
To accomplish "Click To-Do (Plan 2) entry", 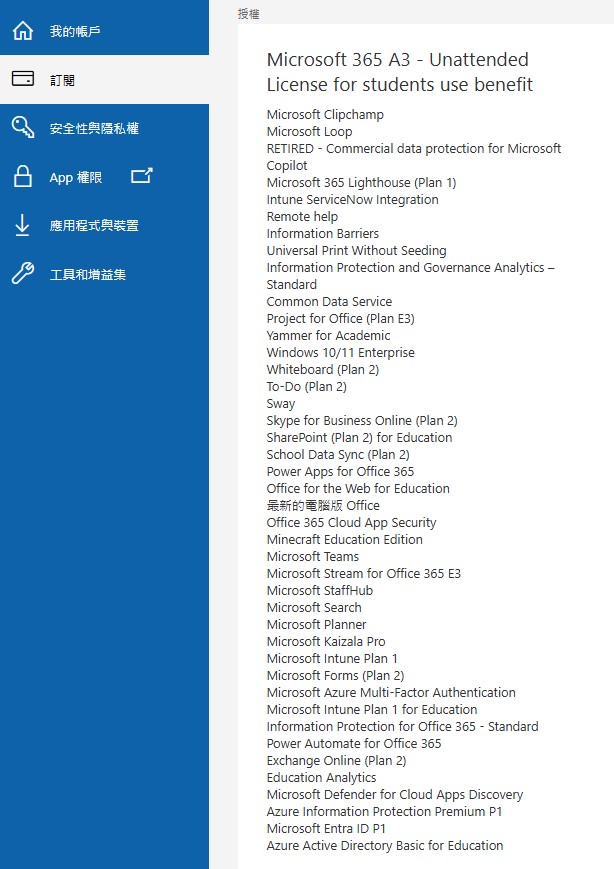I will click(306, 387).
